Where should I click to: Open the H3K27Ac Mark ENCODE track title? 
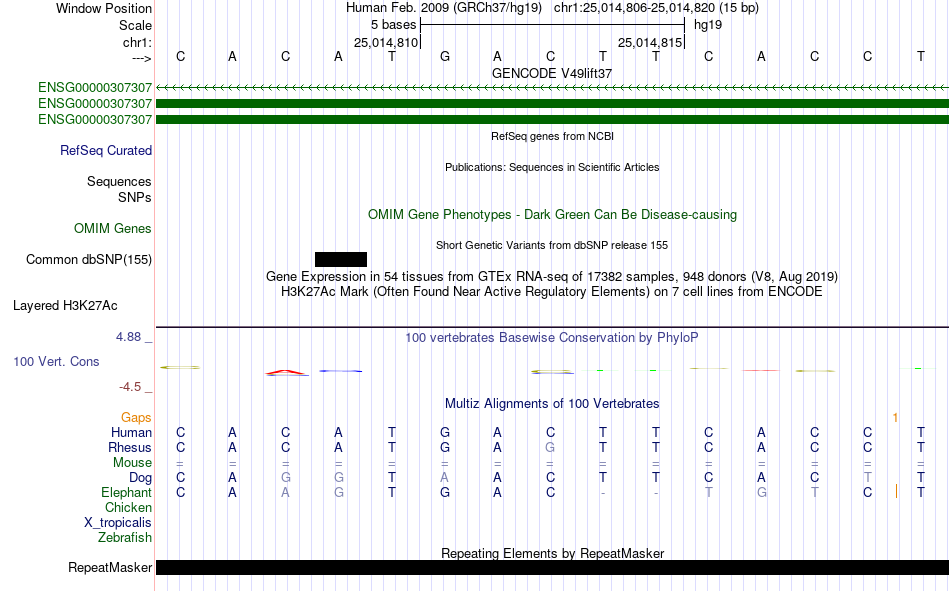(x=552, y=292)
